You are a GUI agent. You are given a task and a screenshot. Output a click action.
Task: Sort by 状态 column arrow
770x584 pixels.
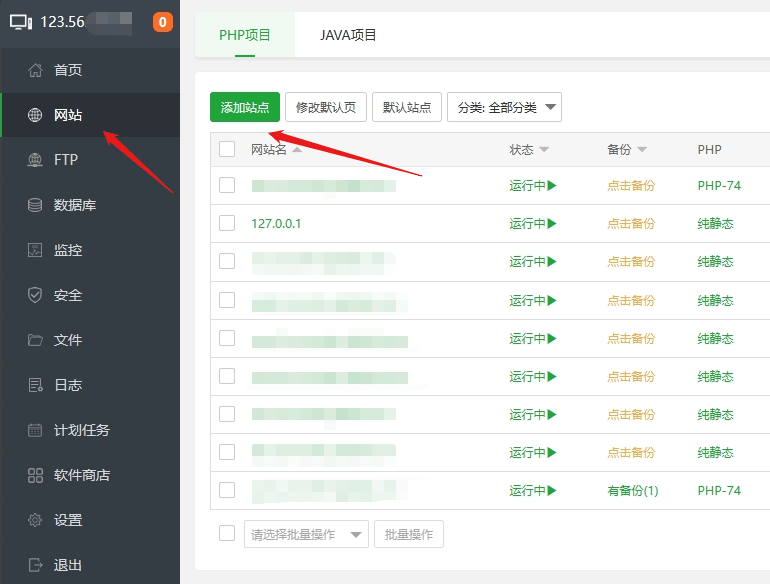[x=544, y=150]
